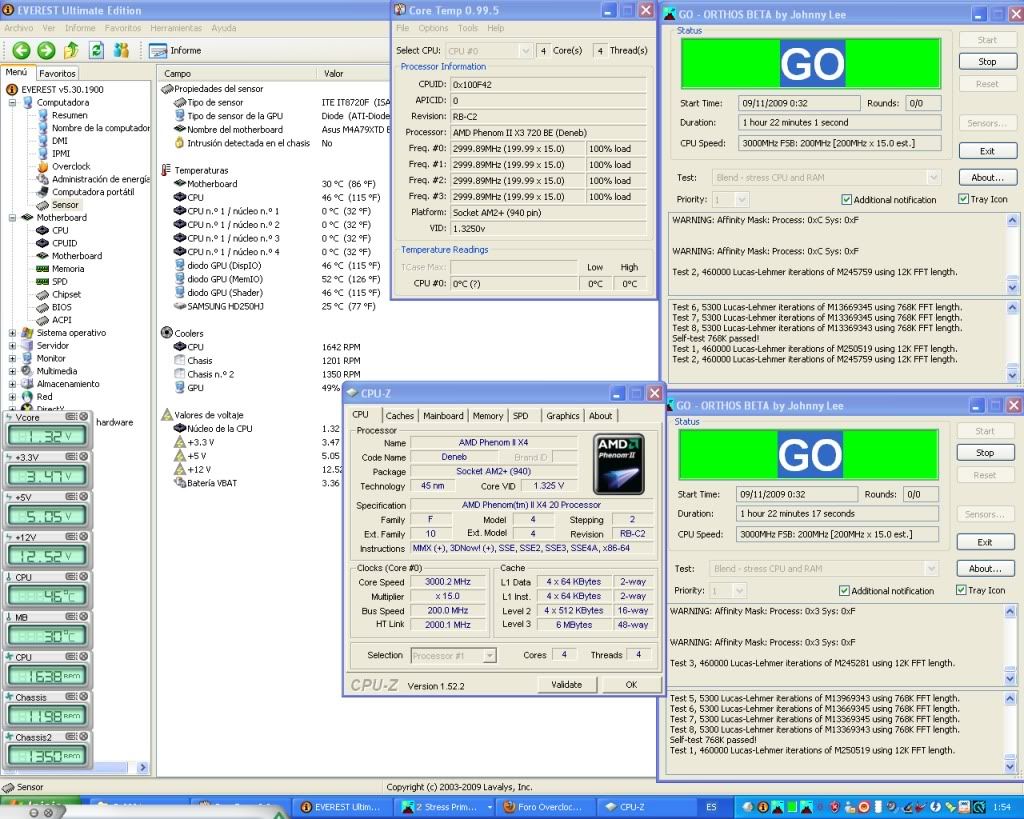The width and height of the screenshot is (1024, 819).
Task: Expand the Sistema operativo tree node
Action: point(12,332)
